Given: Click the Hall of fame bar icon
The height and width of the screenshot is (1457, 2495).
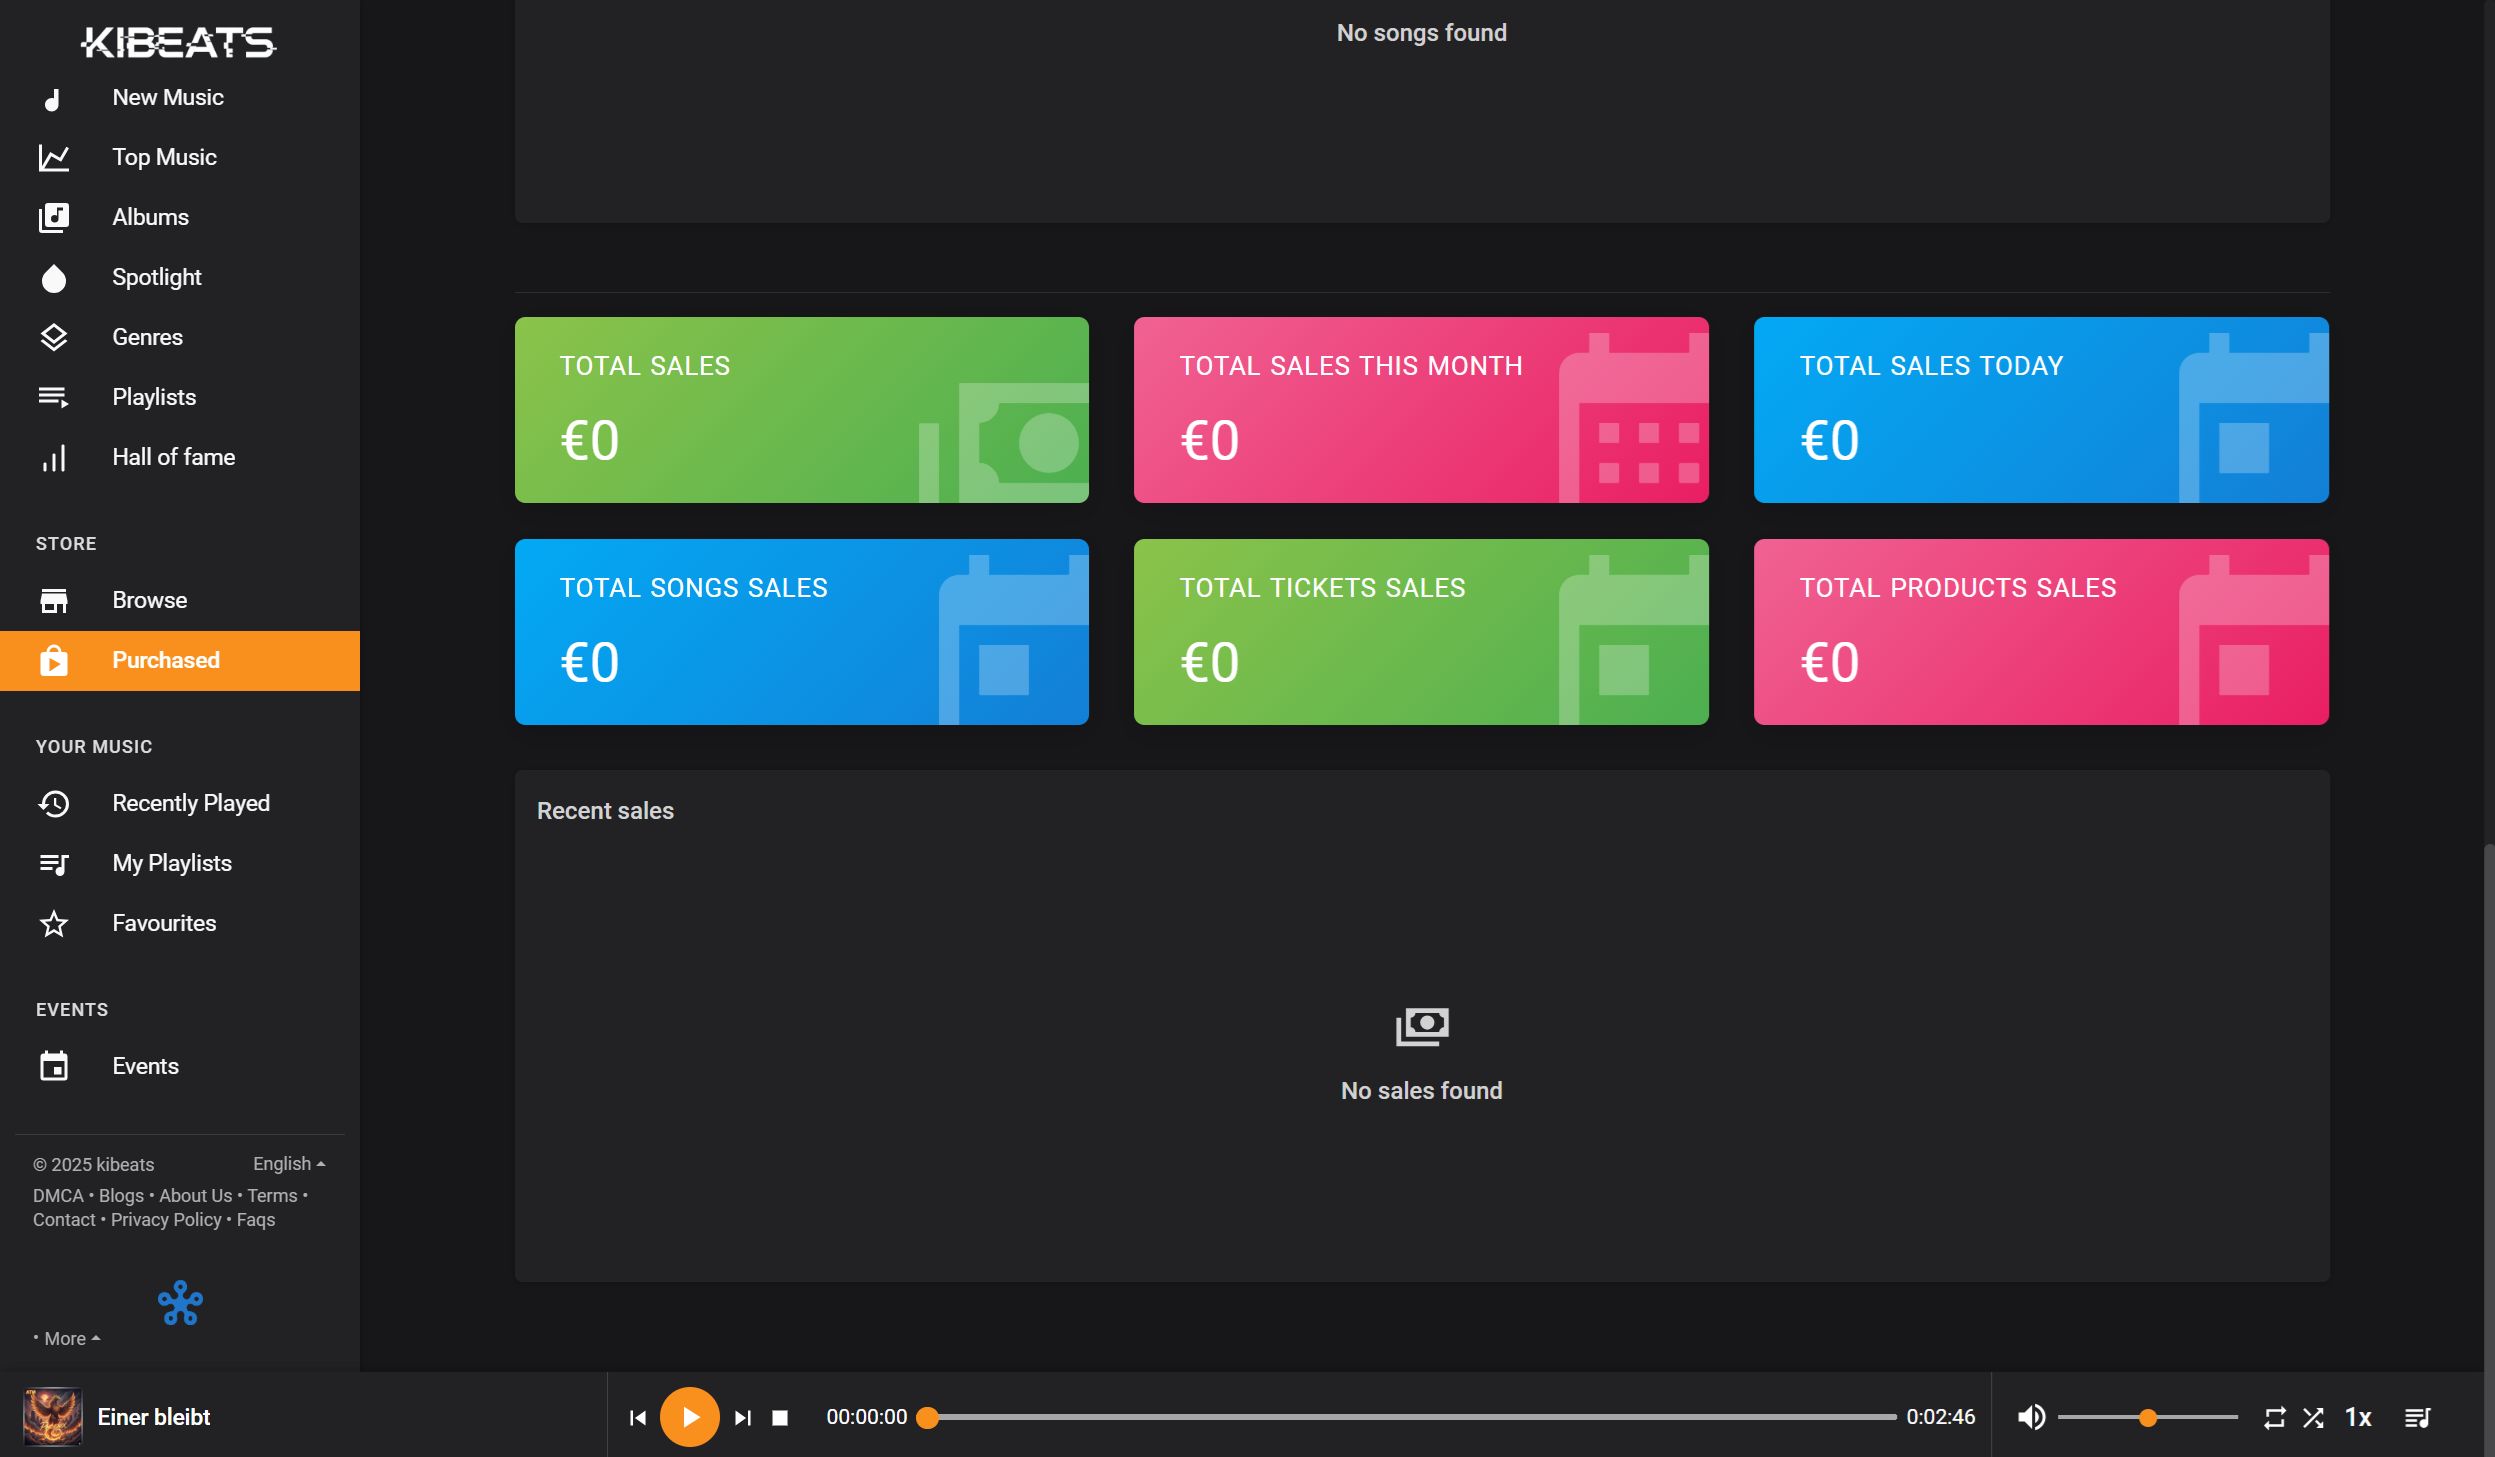Looking at the screenshot, I should [54, 458].
